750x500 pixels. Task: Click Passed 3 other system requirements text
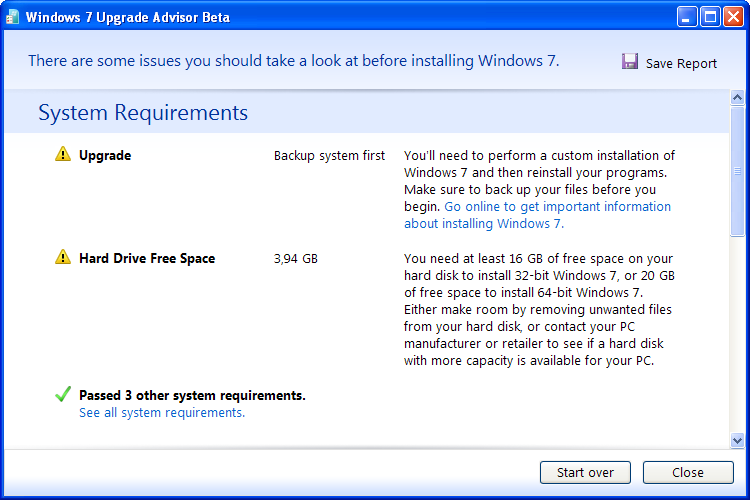pos(192,396)
